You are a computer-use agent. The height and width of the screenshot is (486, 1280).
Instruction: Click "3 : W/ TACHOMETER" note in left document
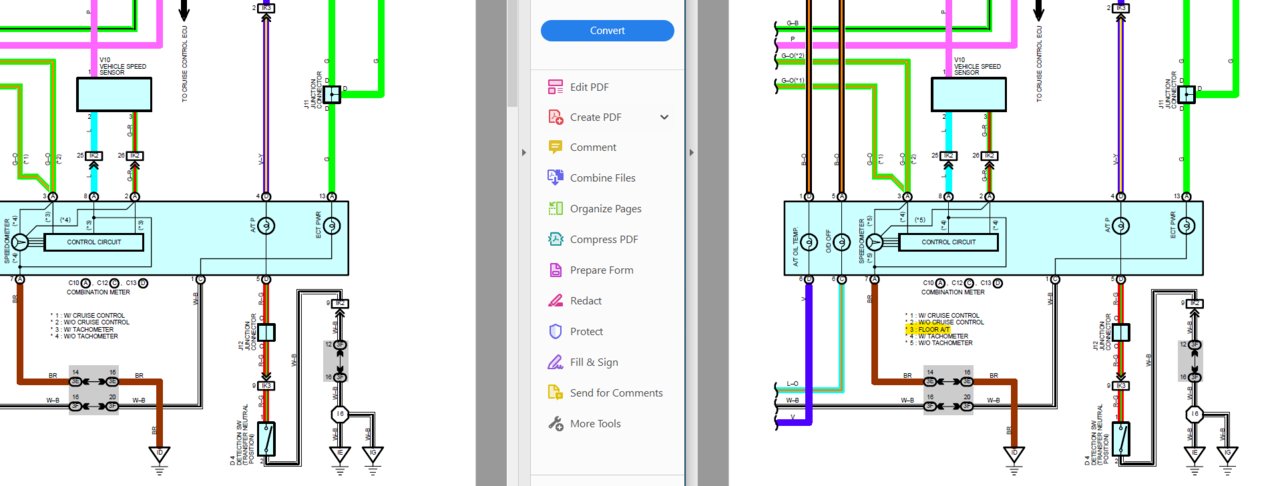(83, 329)
